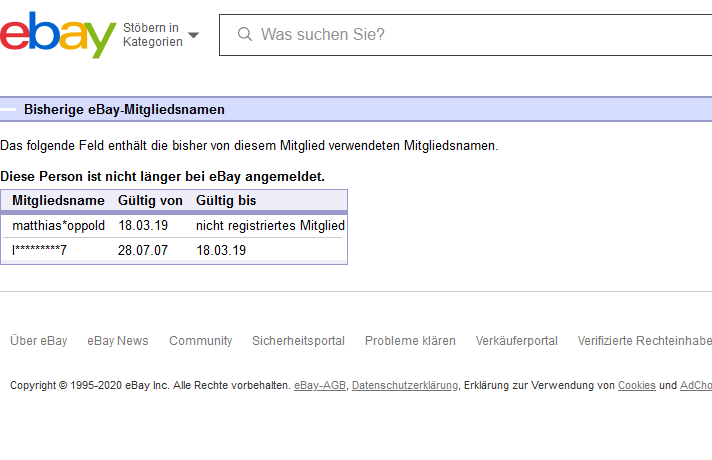The height and width of the screenshot is (460, 712).
Task: Click the search magnifier icon
Action: coord(245,34)
